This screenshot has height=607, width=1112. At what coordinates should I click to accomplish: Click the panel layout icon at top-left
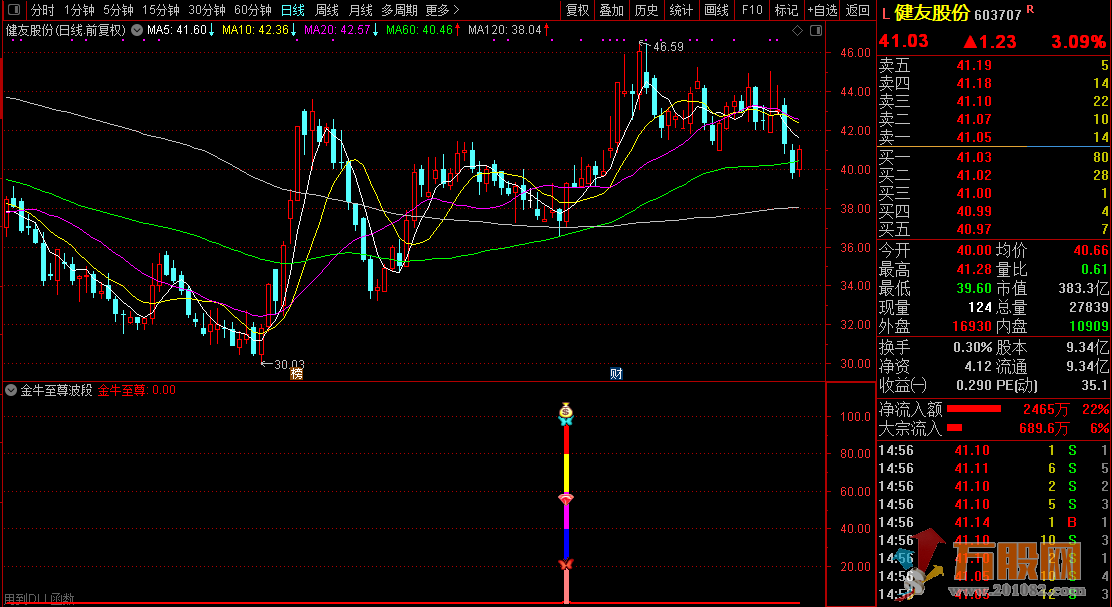pyautogui.click(x=15, y=10)
